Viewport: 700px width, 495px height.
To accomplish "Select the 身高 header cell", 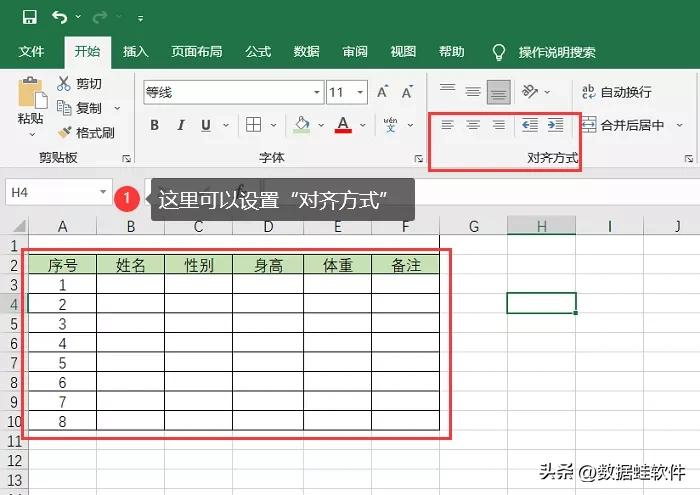I will coord(267,265).
